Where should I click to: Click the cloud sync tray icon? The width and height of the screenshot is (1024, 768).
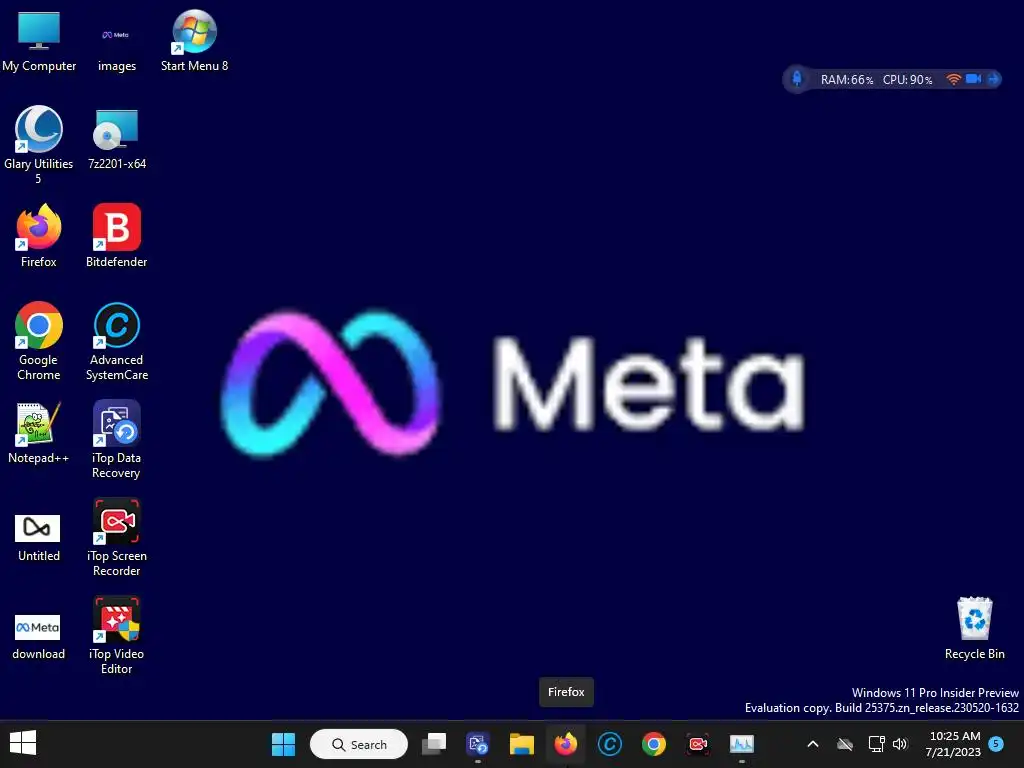[845, 744]
